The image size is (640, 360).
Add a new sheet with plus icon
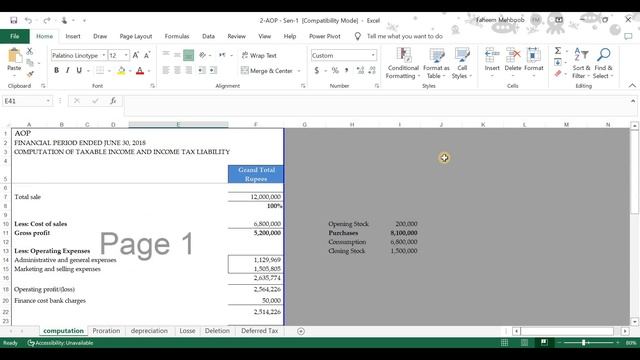(x=301, y=331)
